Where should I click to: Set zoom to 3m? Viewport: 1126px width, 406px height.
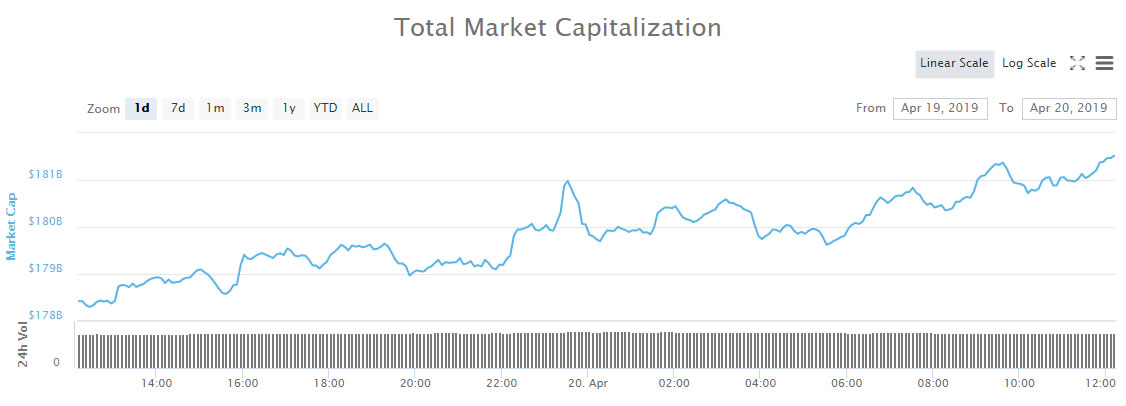(x=252, y=108)
